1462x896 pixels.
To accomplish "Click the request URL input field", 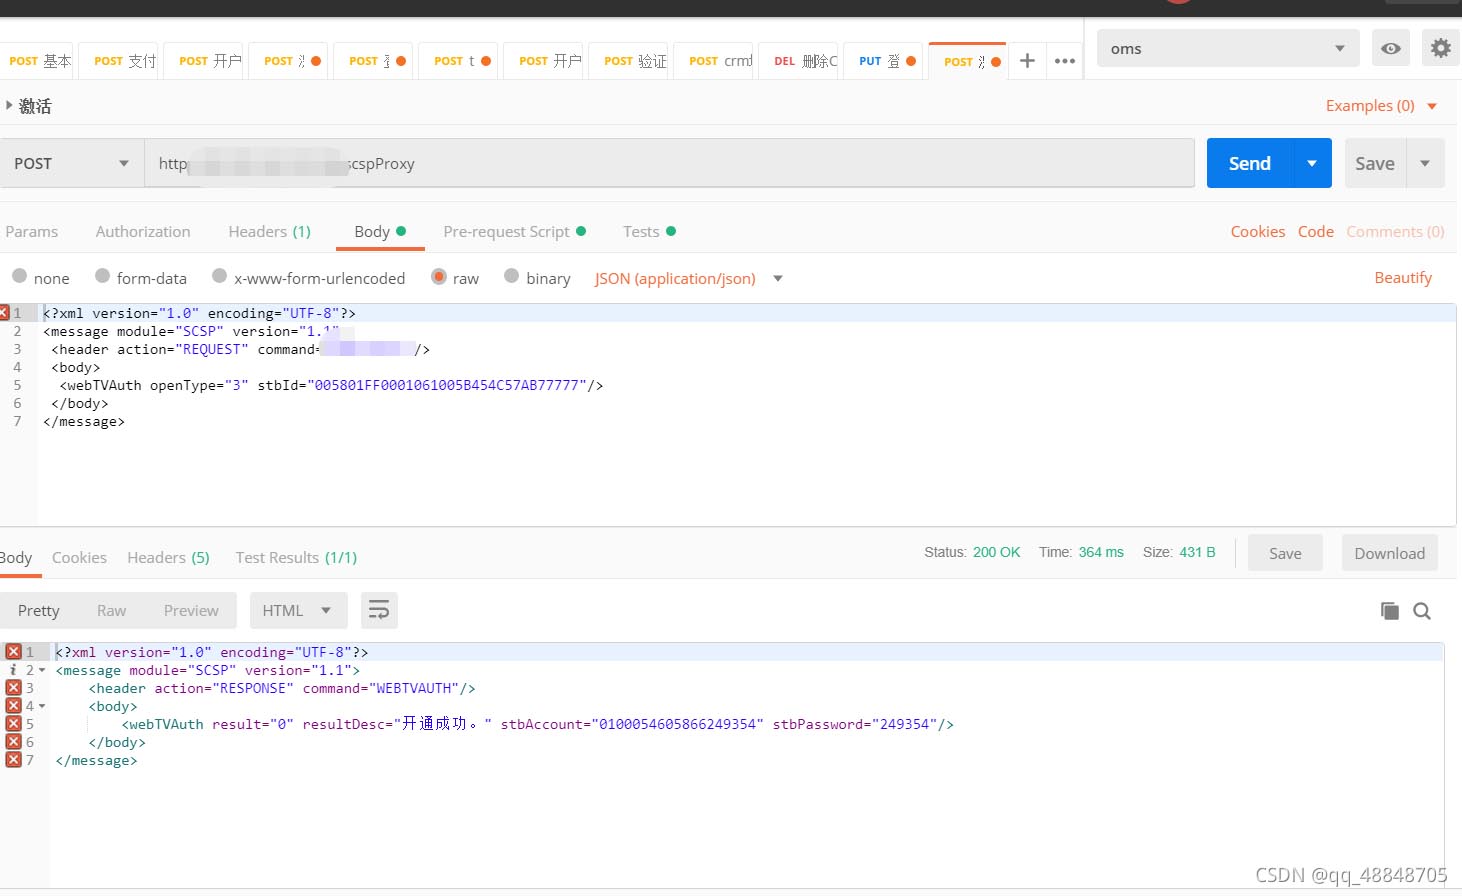I will coord(670,163).
